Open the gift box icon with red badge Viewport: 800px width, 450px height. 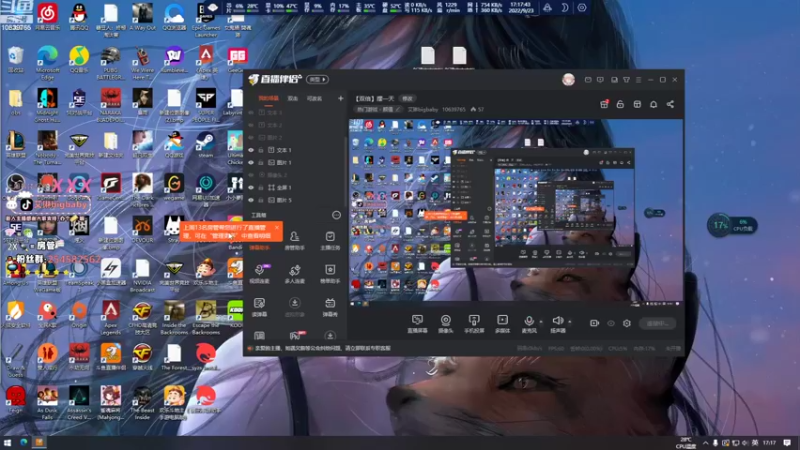(x=604, y=104)
